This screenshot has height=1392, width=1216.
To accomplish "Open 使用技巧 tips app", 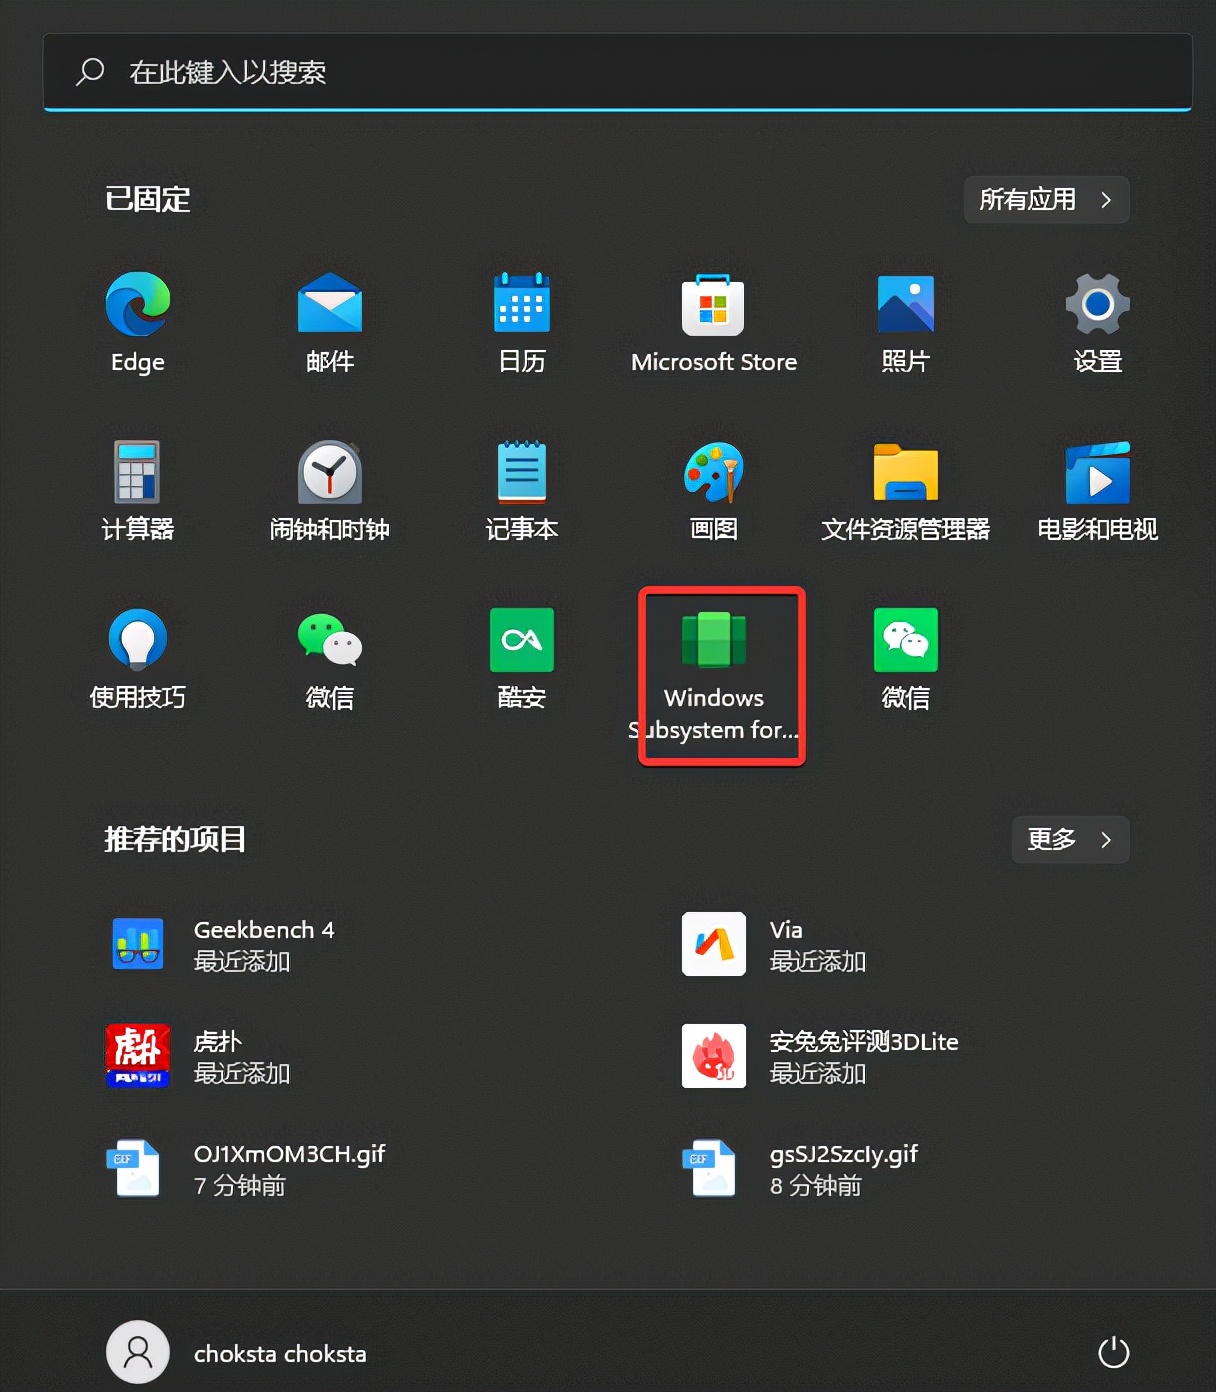I will point(138,659).
